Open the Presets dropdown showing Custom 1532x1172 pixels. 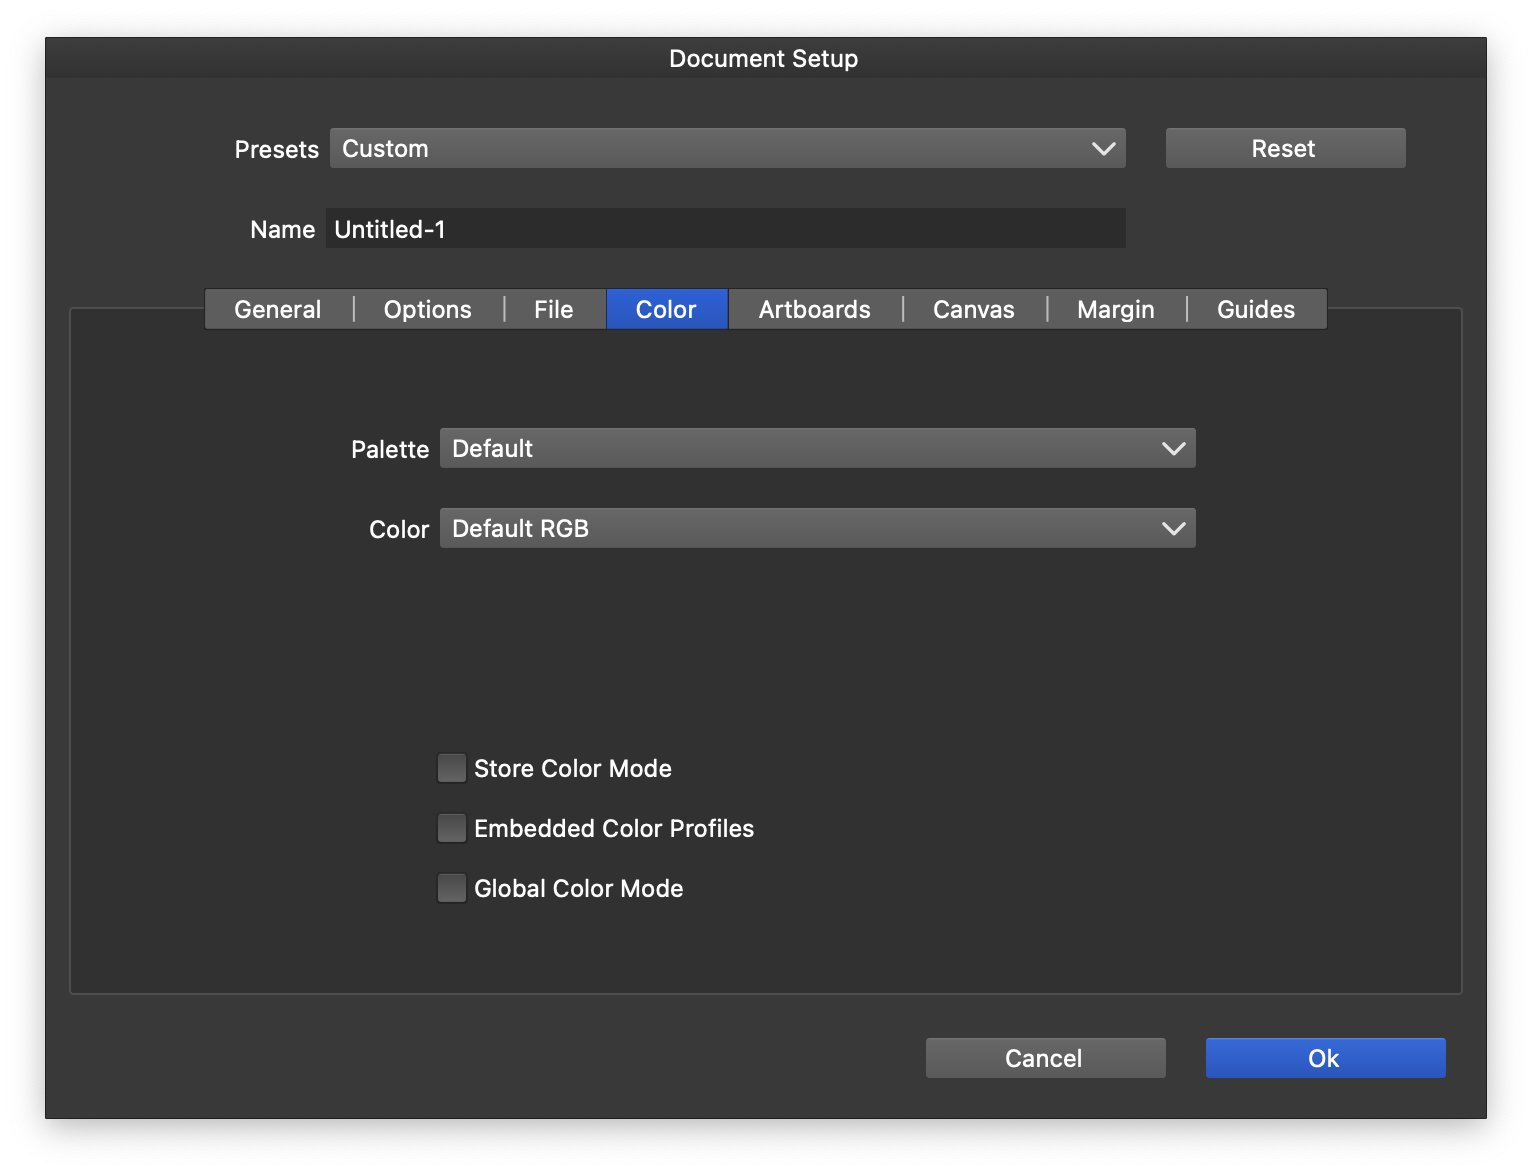(x=727, y=149)
